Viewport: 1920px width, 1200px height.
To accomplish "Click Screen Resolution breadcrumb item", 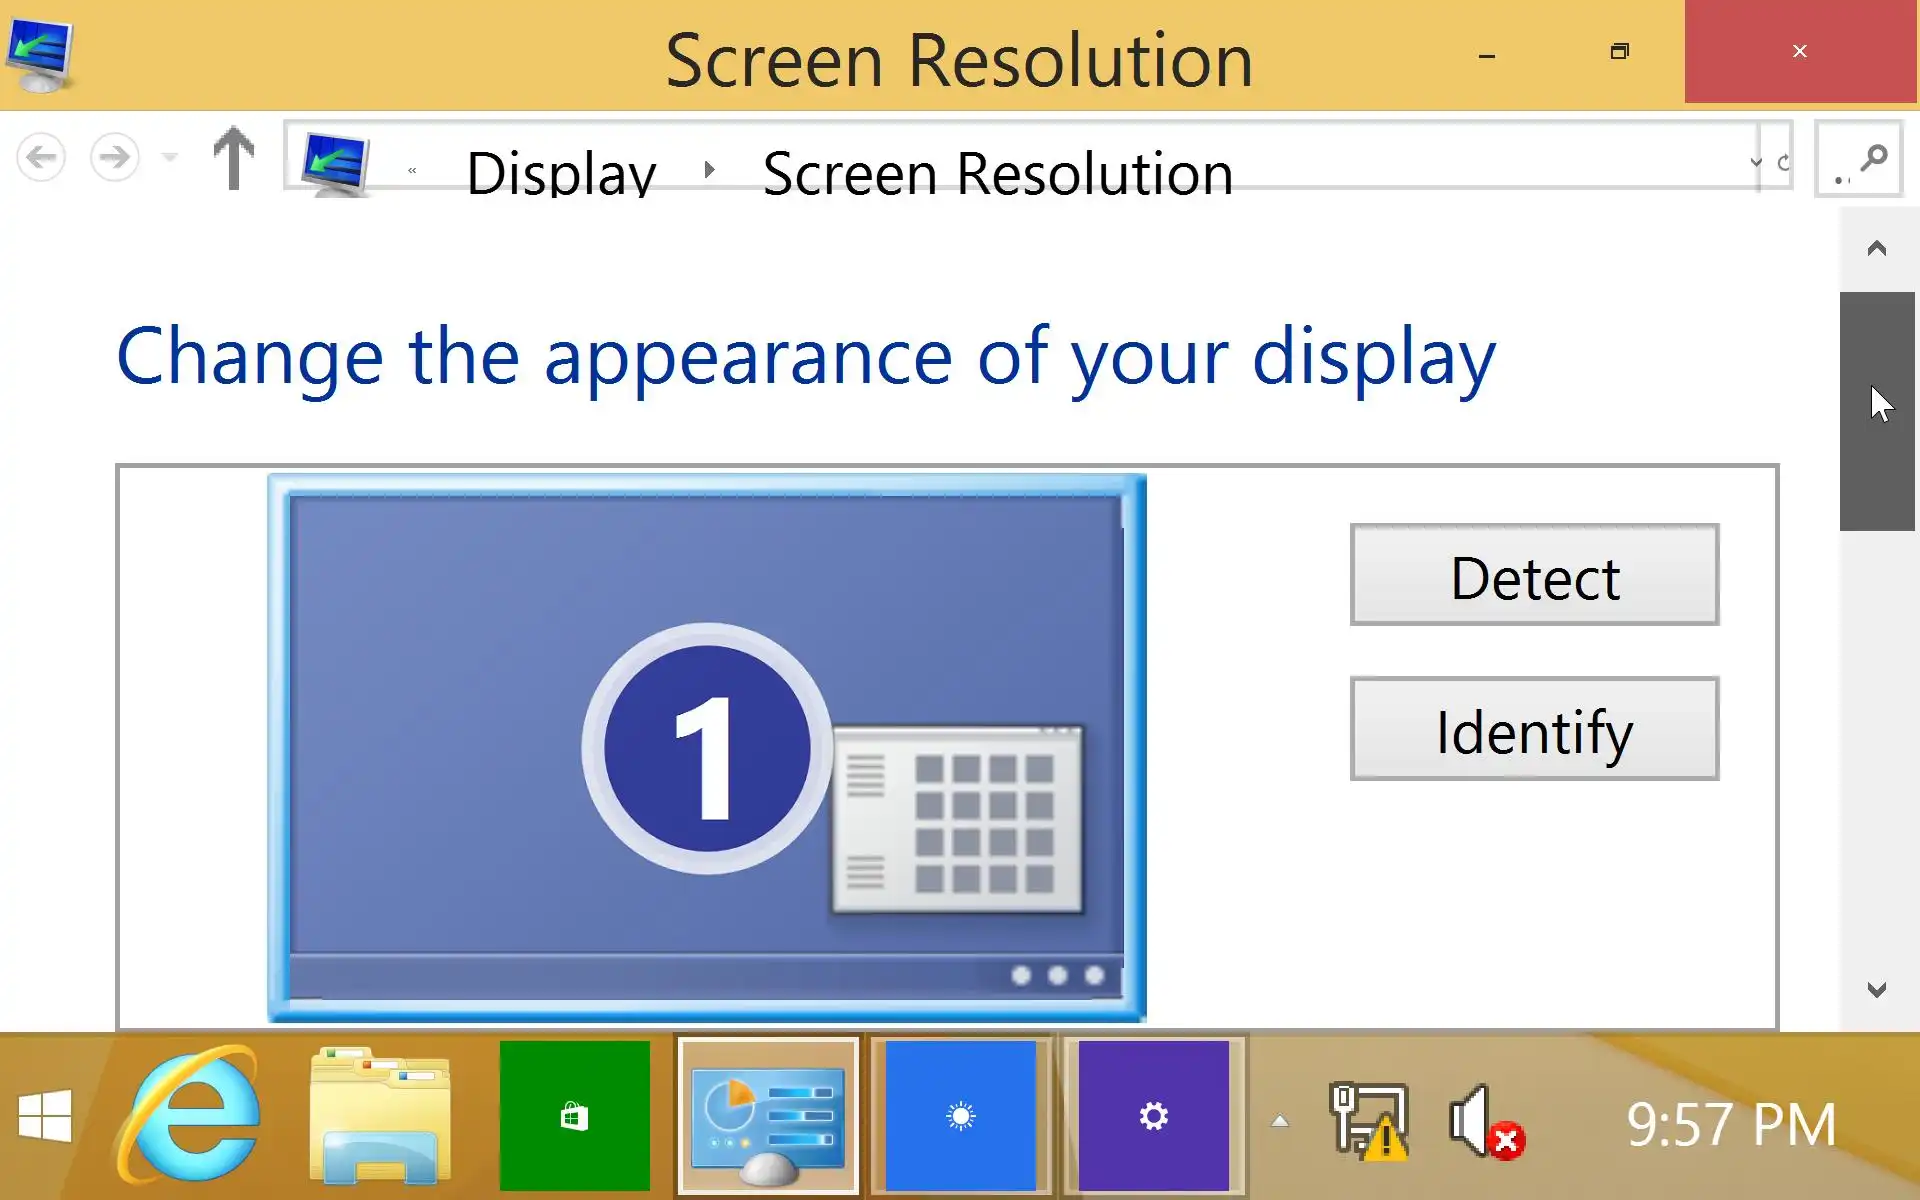I will (997, 173).
